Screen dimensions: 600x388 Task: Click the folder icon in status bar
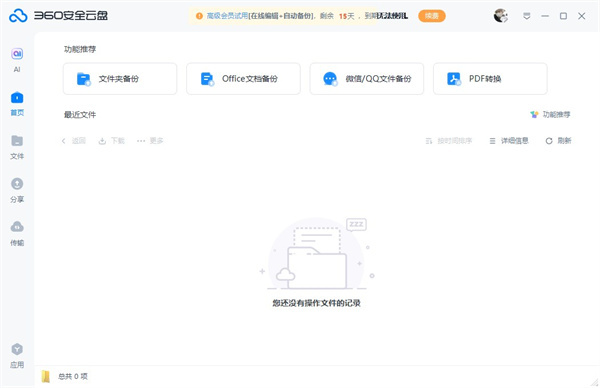point(46,377)
